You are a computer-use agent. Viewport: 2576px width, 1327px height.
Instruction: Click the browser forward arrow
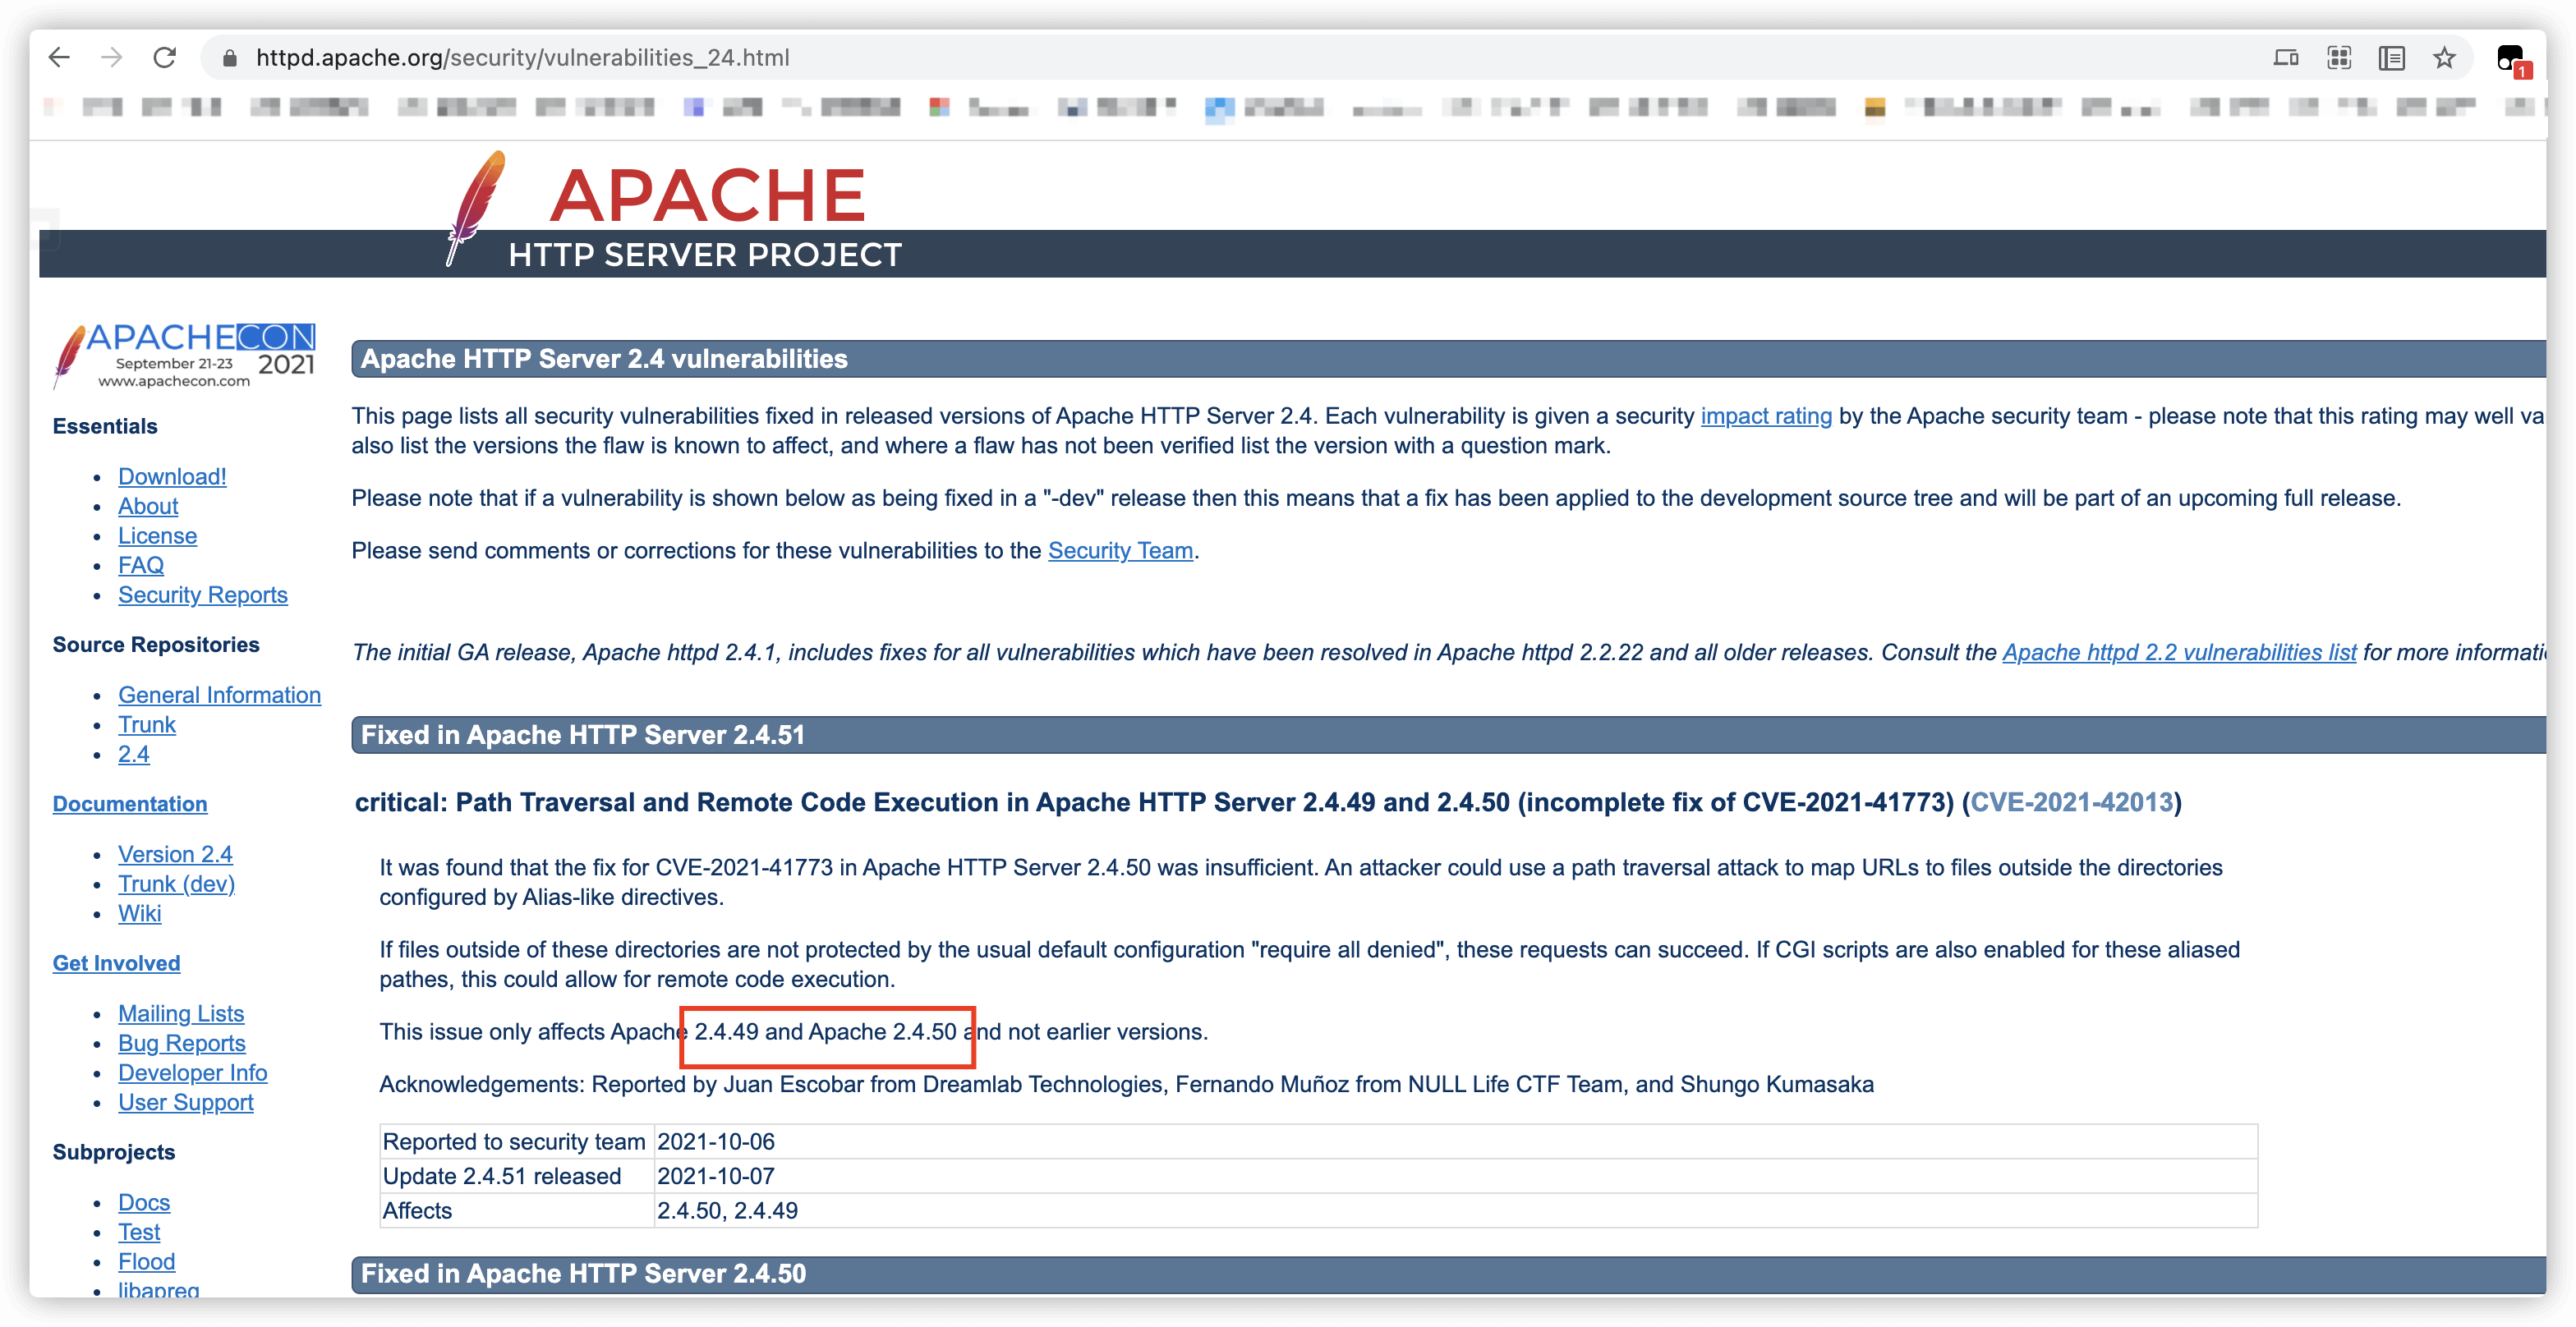coord(112,57)
